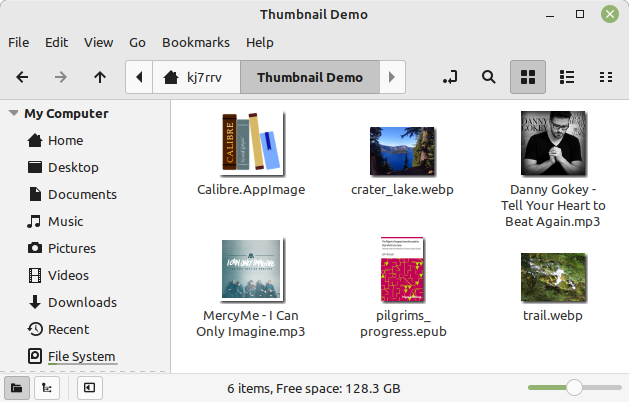Switch to compact view
This screenshot has height=402, width=629.
pyautogui.click(x=606, y=77)
